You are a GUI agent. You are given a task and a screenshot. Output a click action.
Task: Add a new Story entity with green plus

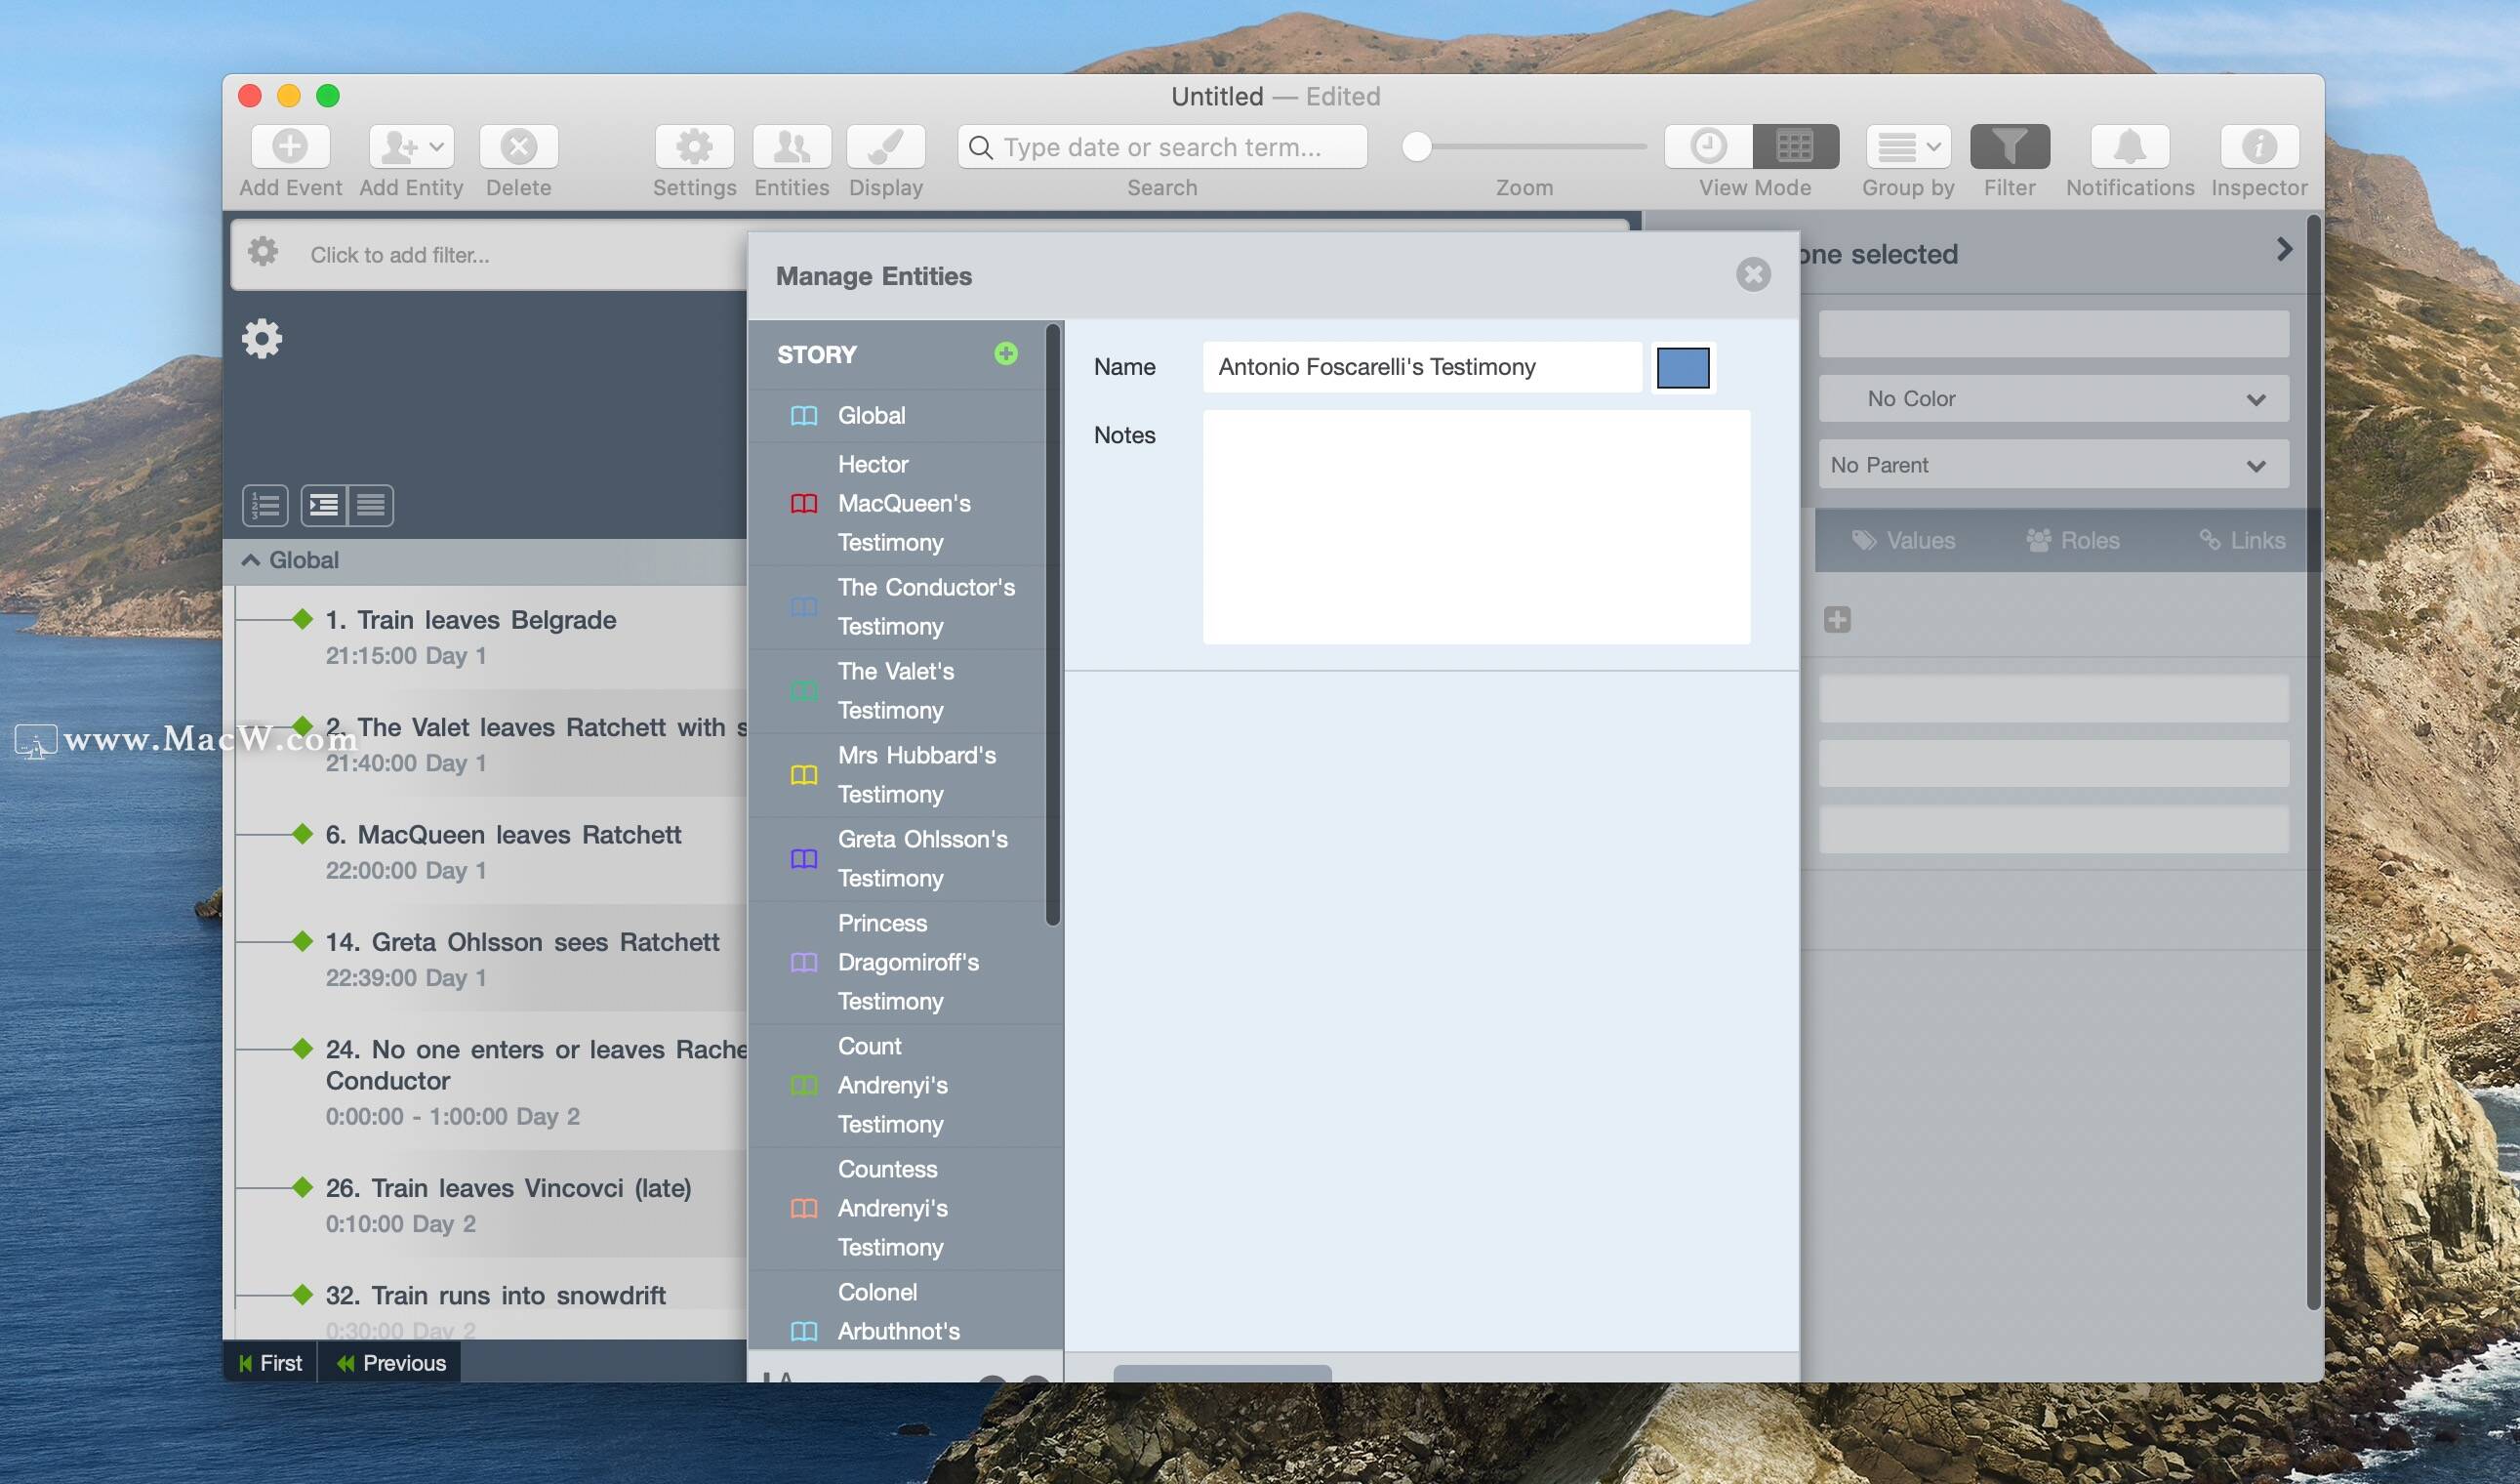tap(1006, 353)
